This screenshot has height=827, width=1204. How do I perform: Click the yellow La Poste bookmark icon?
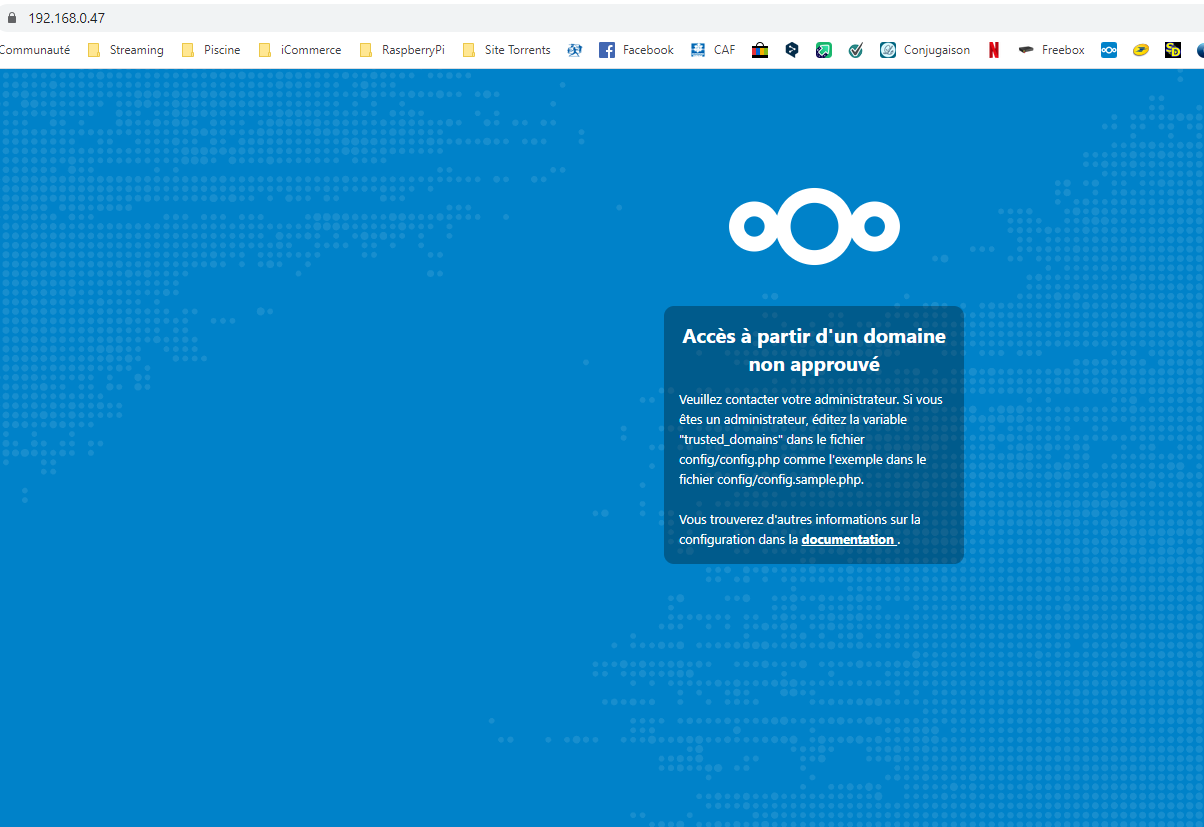[x=1140, y=50]
